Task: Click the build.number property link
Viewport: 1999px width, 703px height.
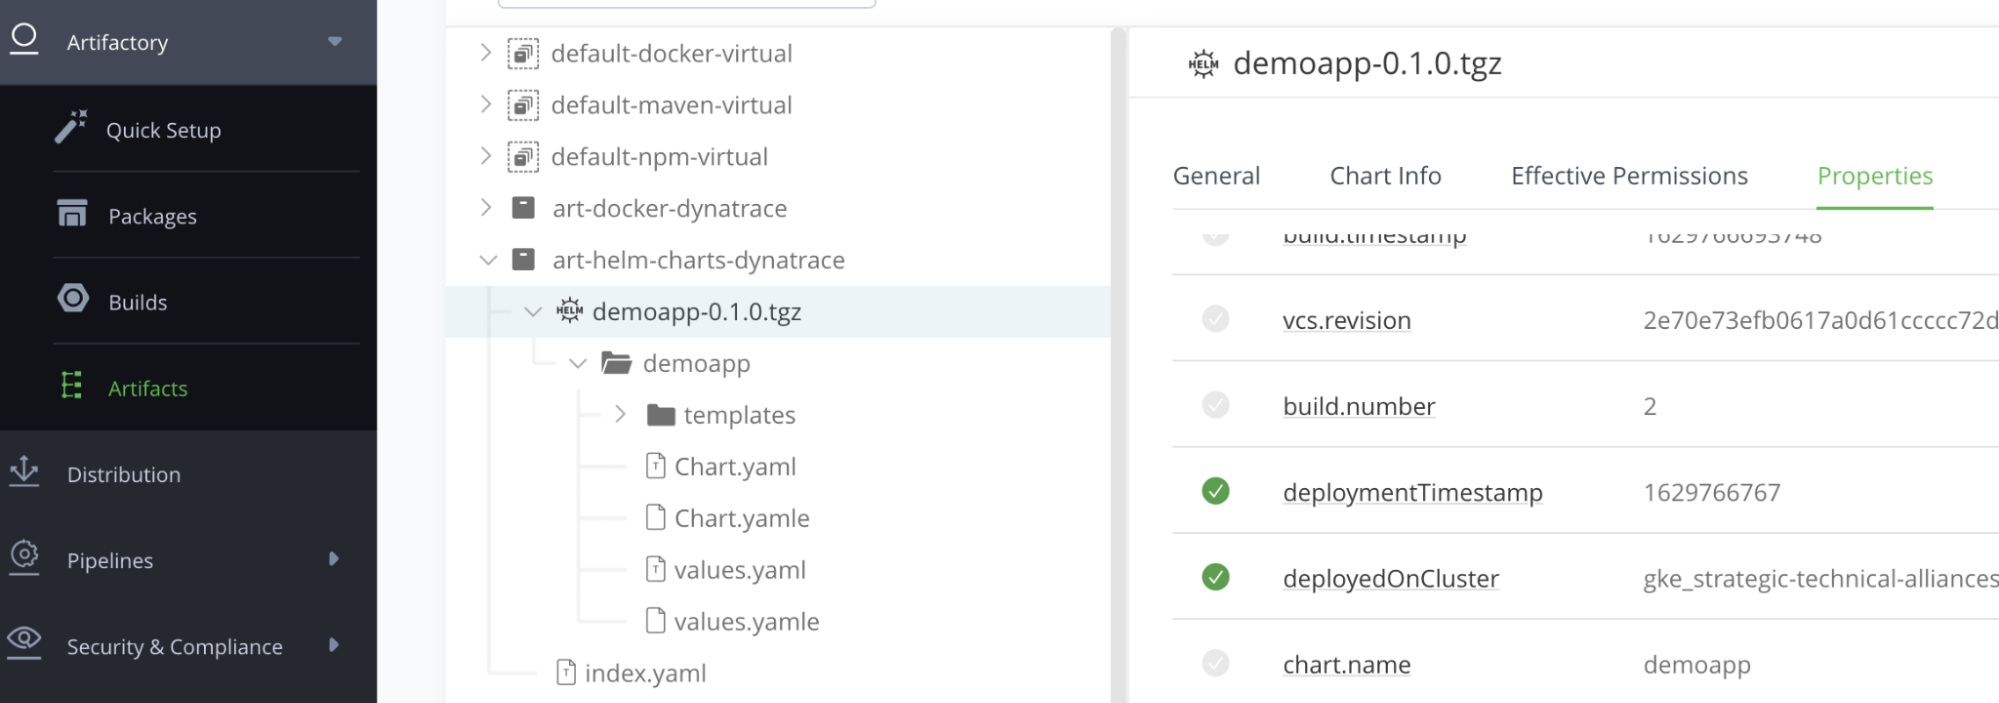Action: [1358, 406]
